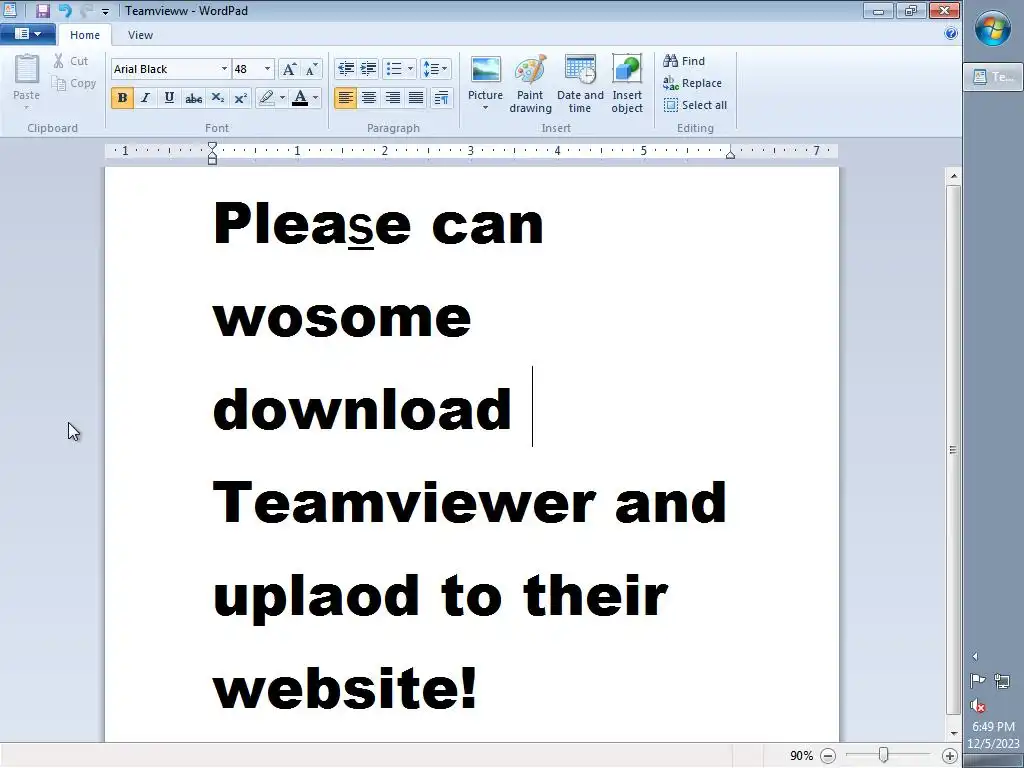Click the vertical scrollbar down arrow
This screenshot has height=768, width=1024.
pos(953,734)
